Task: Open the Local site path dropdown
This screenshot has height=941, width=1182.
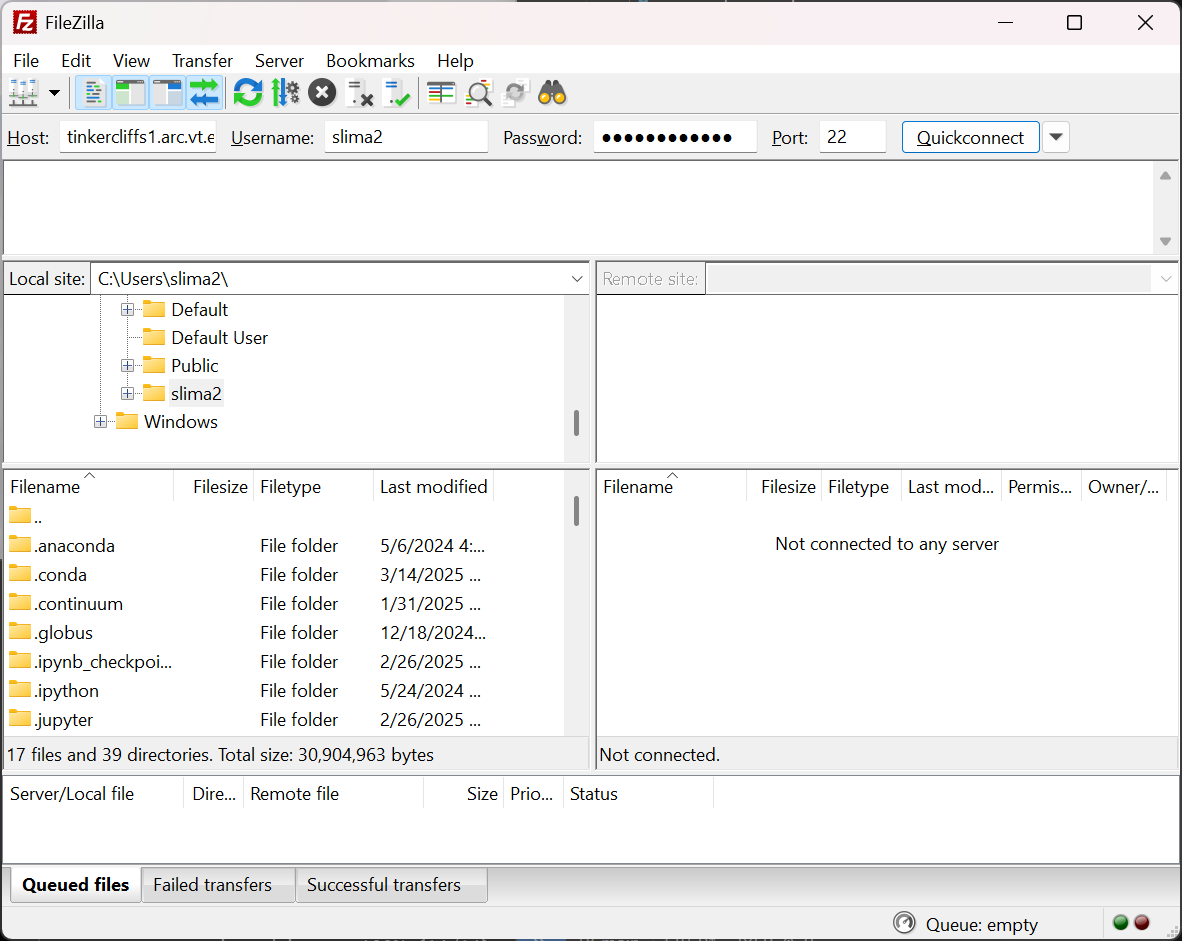Action: [x=577, y=279]
